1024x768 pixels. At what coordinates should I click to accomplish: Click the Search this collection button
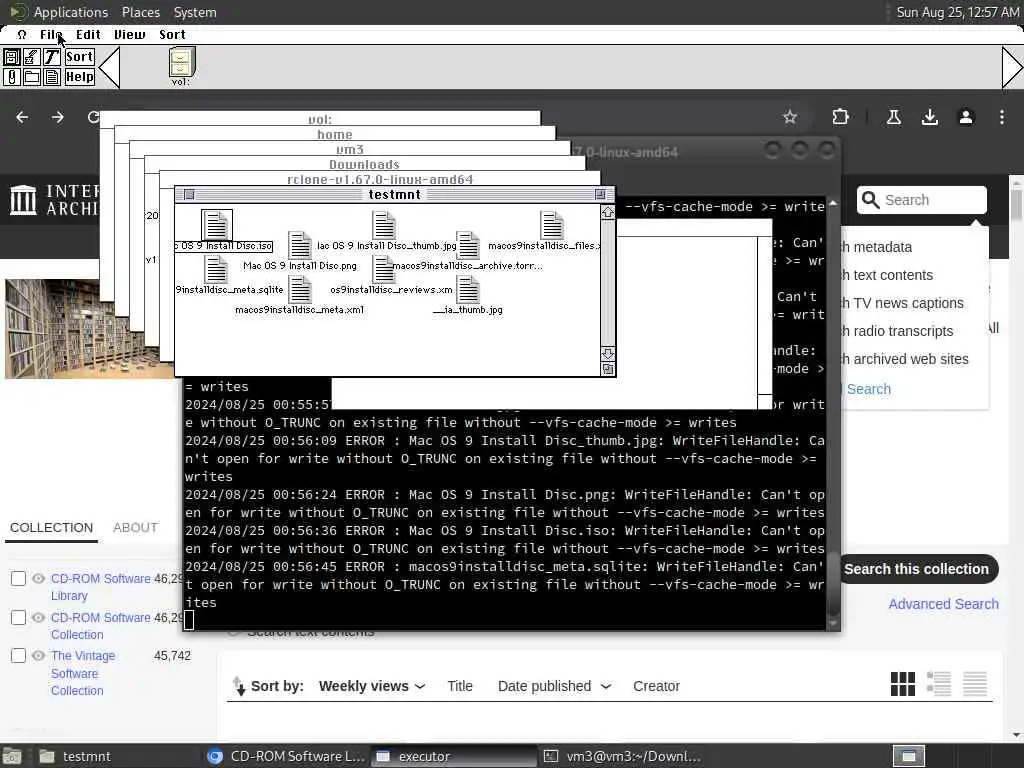click(916, 569)
